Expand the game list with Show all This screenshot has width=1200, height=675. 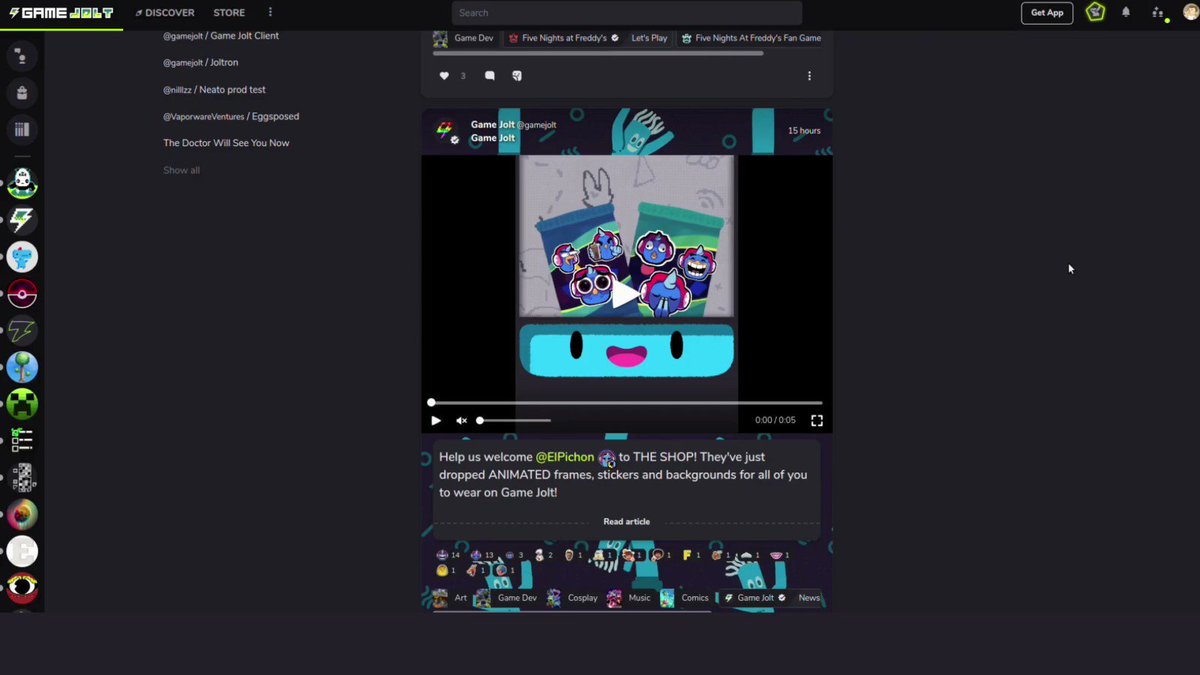click(181, 170)
